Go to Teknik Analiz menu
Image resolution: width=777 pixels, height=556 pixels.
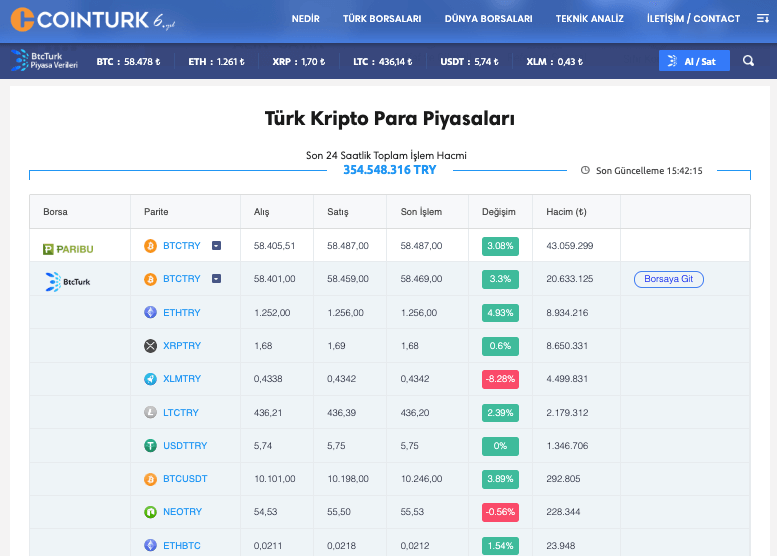[589, 19]
